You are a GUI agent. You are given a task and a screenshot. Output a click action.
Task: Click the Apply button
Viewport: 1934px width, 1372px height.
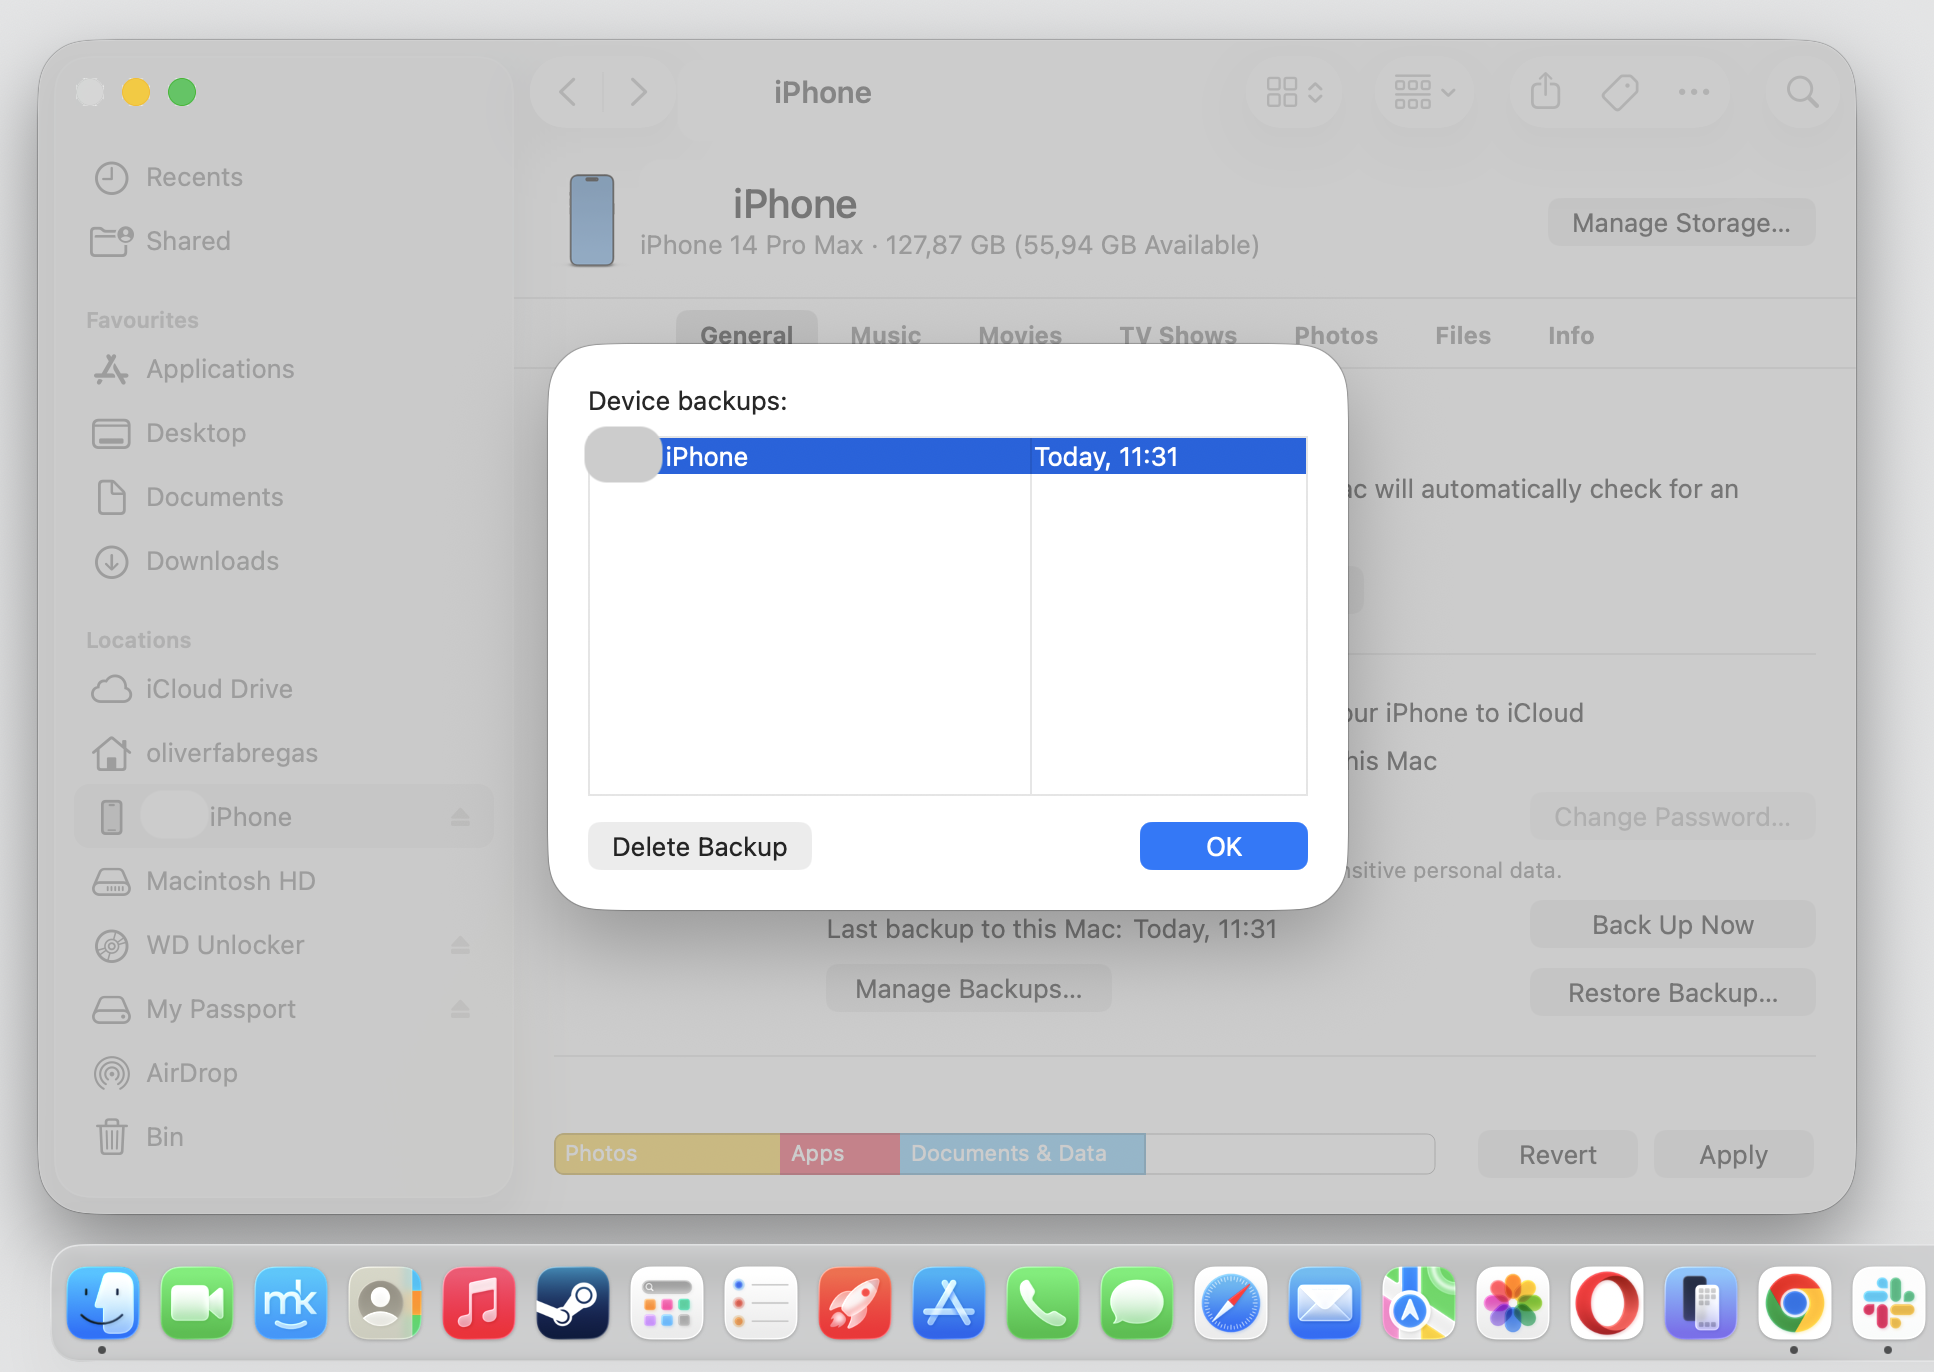[1733, 1154]
